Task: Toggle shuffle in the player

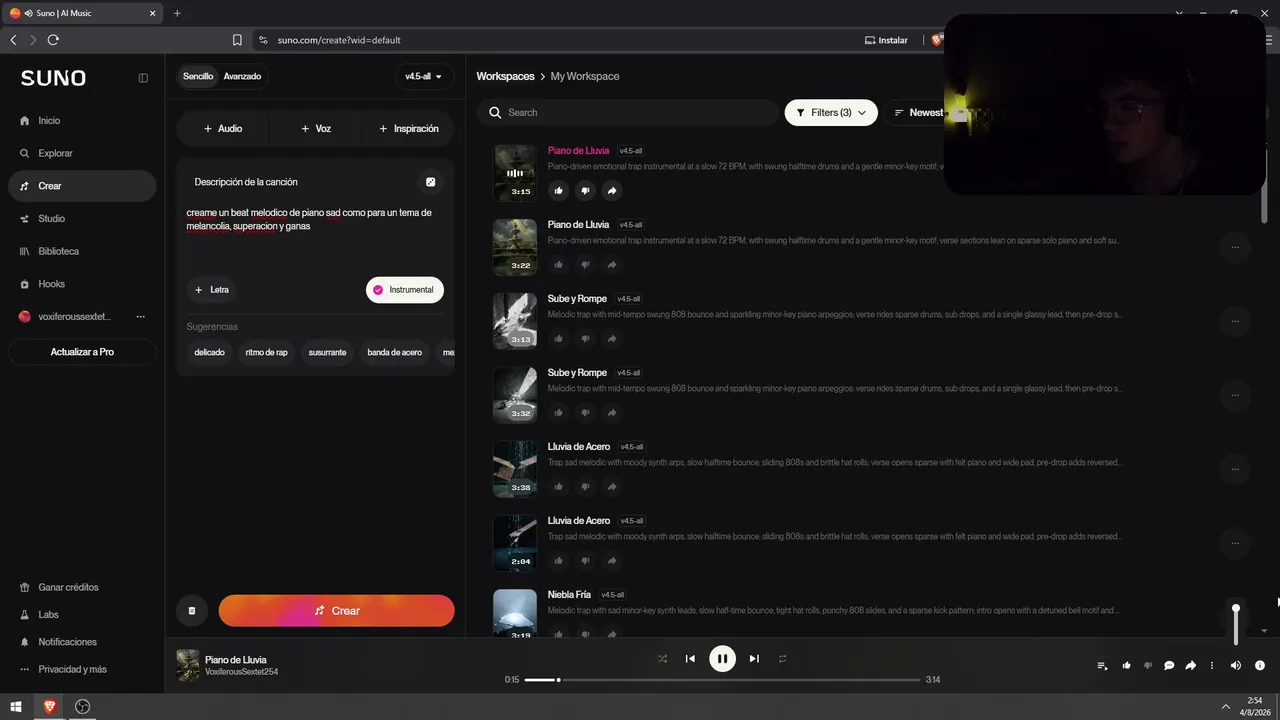Action: (662, 659)
